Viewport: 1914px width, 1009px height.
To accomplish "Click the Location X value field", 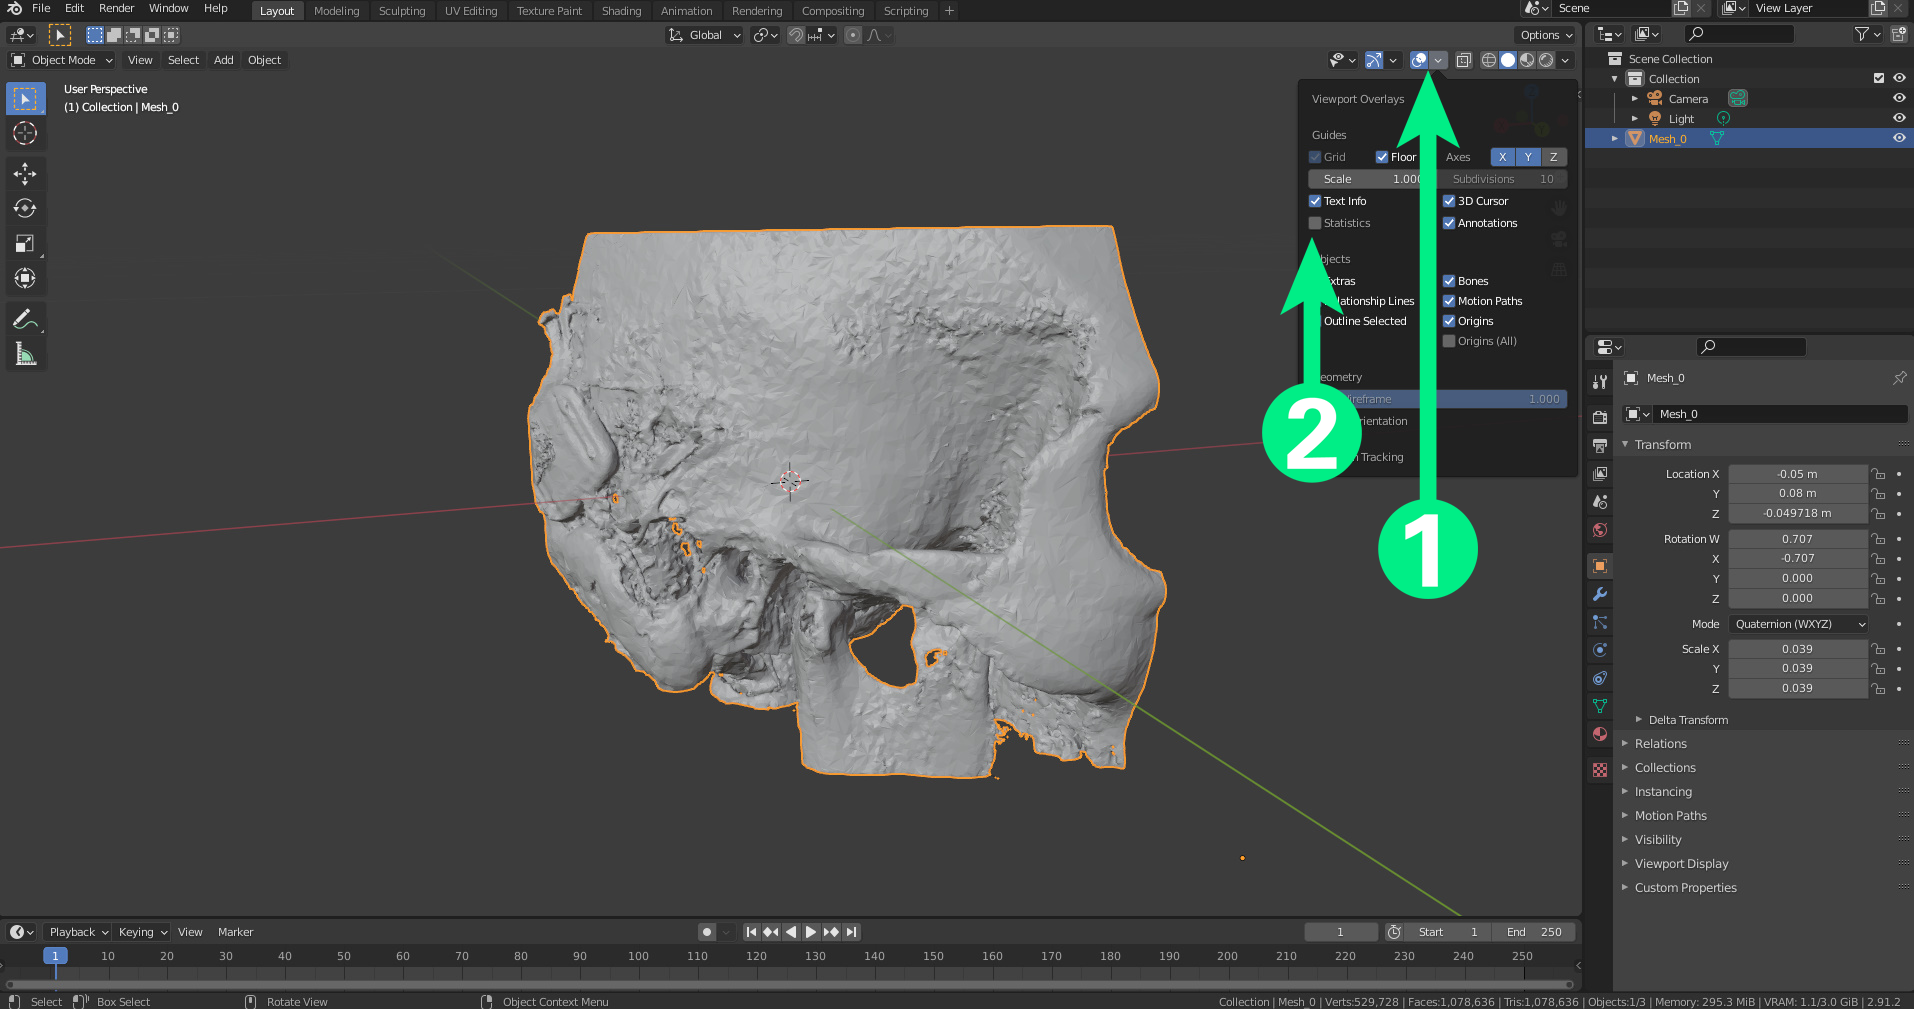I will [1797, 474].
